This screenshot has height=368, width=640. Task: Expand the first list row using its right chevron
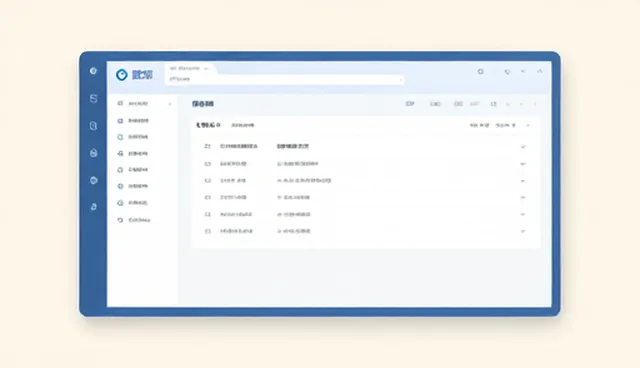523,146
